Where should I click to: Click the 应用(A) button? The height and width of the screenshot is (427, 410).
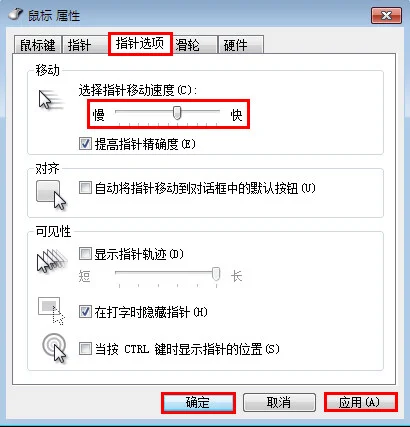[361, 403]
